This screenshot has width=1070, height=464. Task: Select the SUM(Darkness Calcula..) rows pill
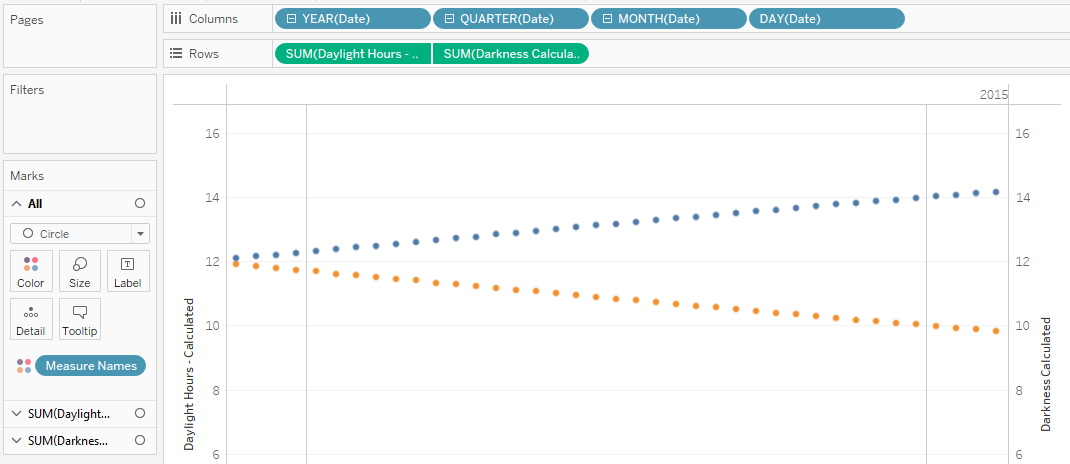[x=510, y=54]
